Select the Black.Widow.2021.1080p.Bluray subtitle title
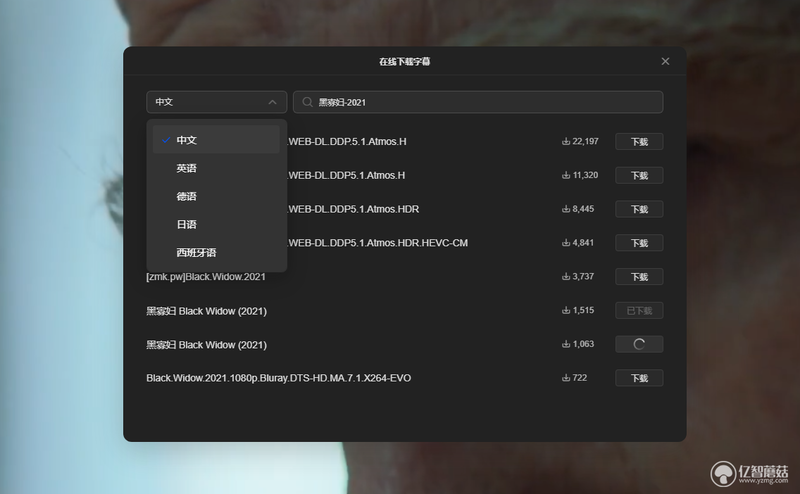 click(x=279, y=378)
